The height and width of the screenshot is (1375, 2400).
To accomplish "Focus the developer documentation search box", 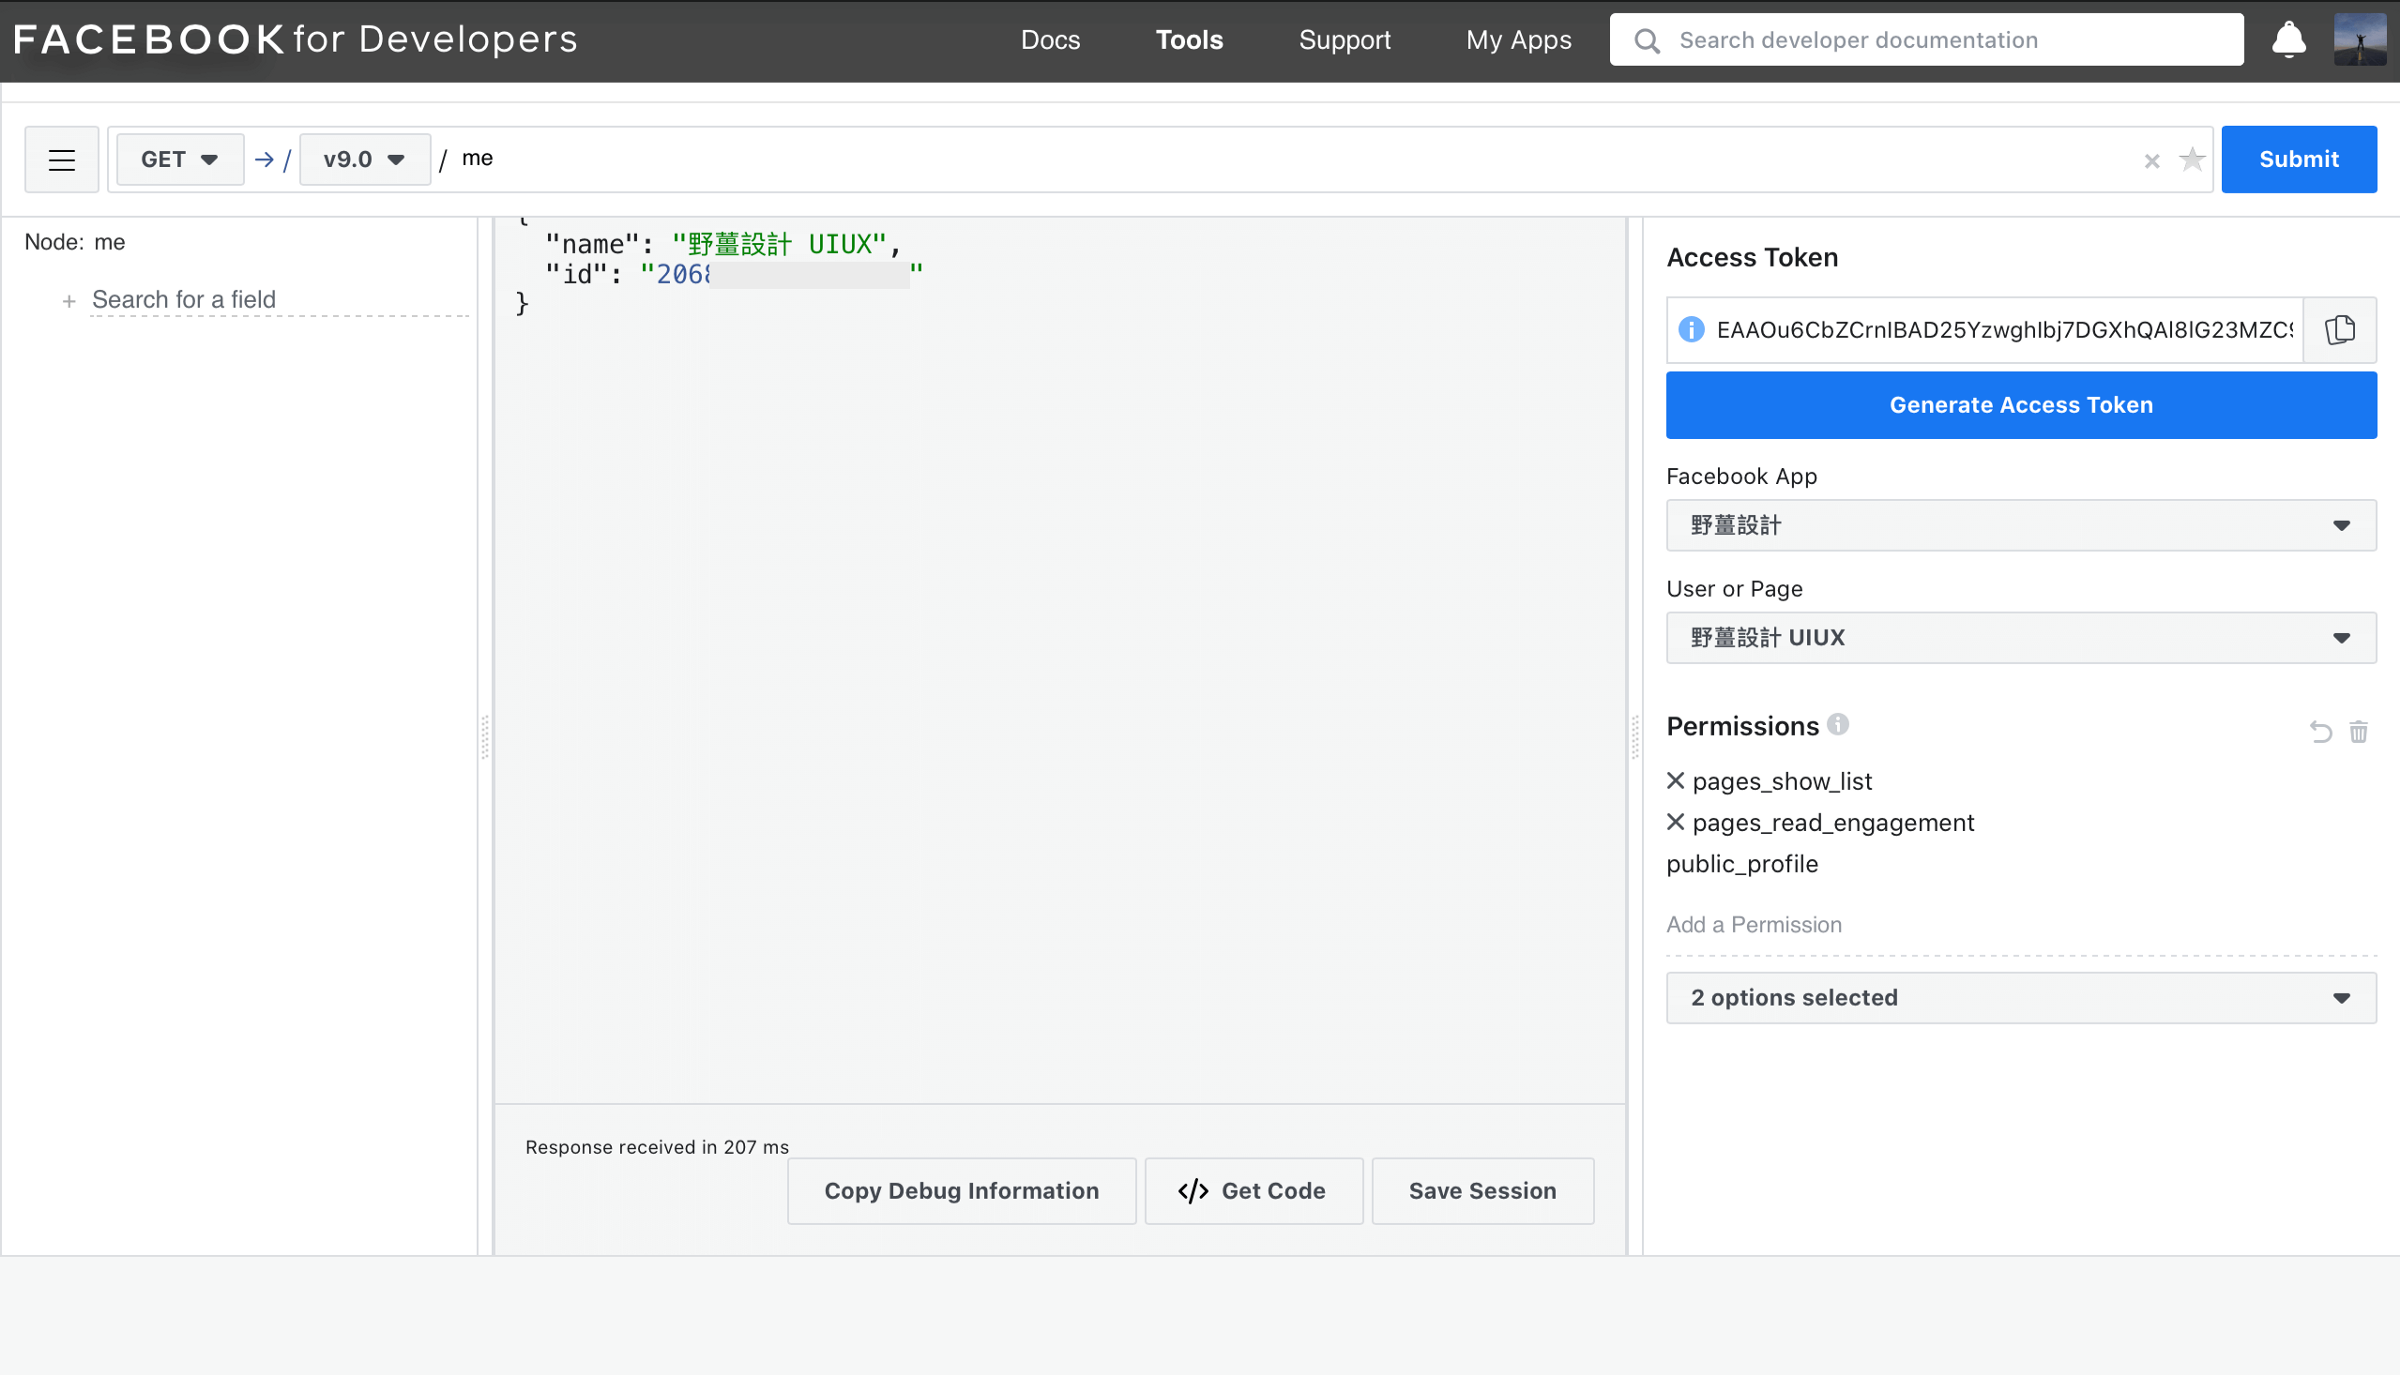I will [x=1926, y=40].
